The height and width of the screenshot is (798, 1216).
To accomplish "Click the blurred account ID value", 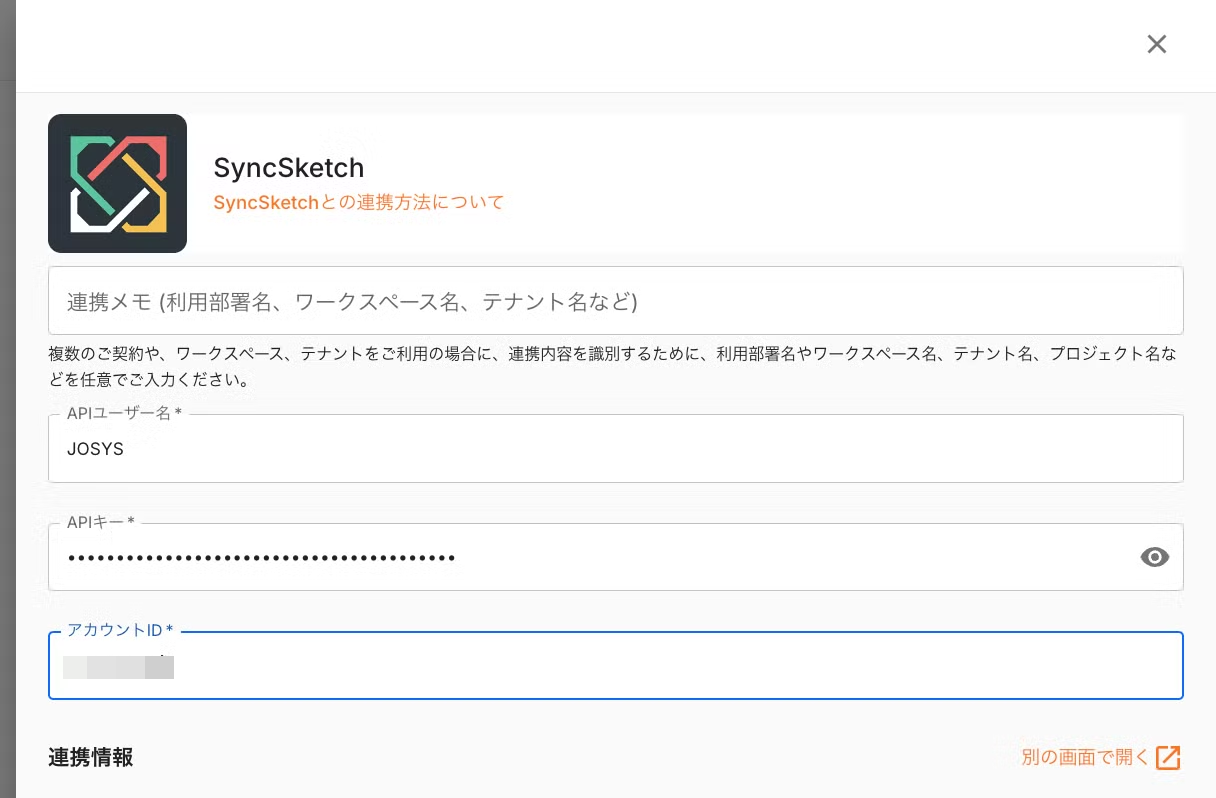I will pyautogui.click(x=118, y=667).
